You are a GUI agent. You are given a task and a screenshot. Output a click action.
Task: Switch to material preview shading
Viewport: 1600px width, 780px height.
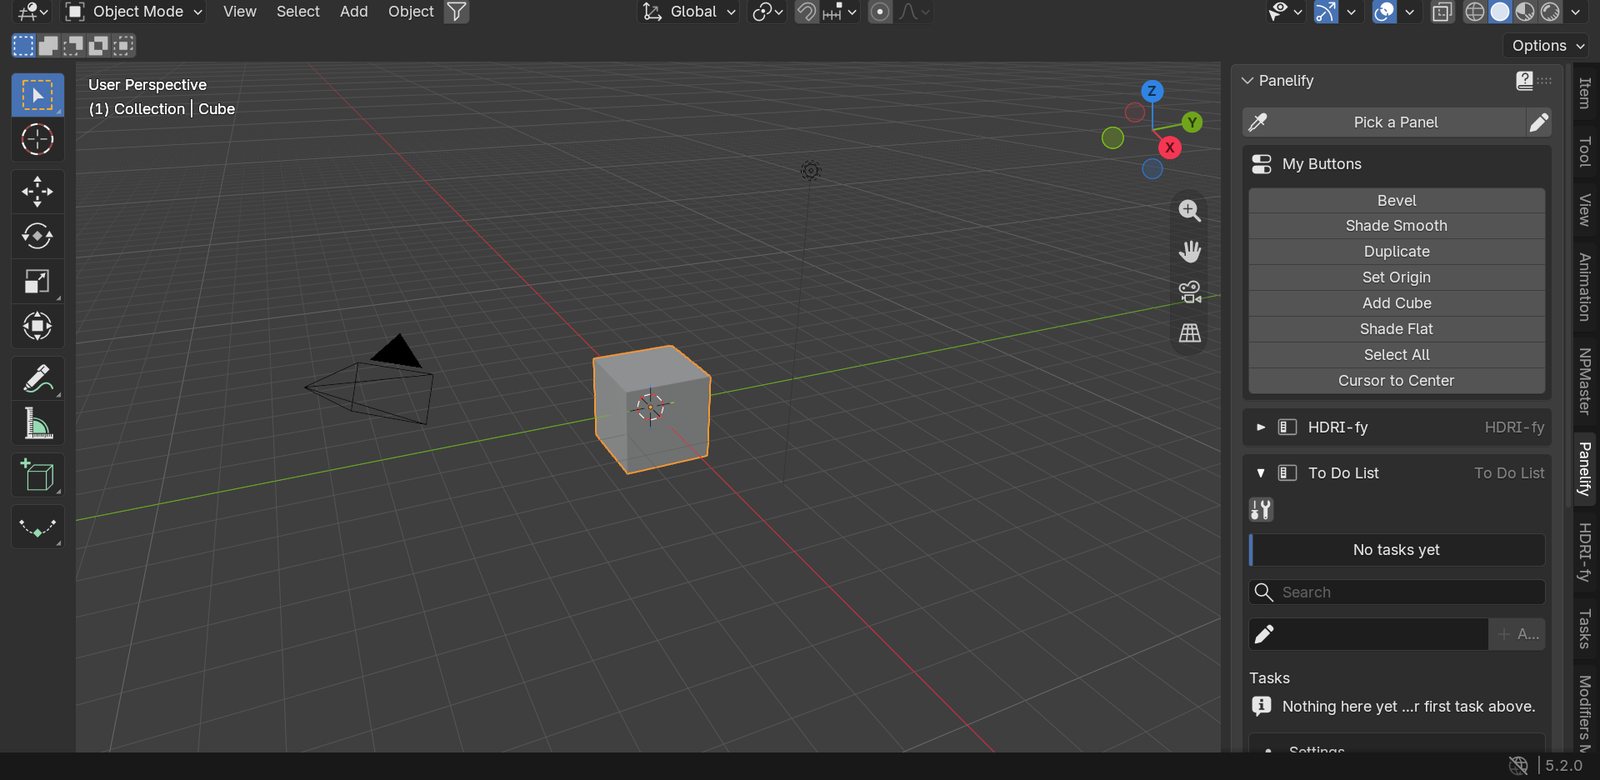pos(1525,12)
